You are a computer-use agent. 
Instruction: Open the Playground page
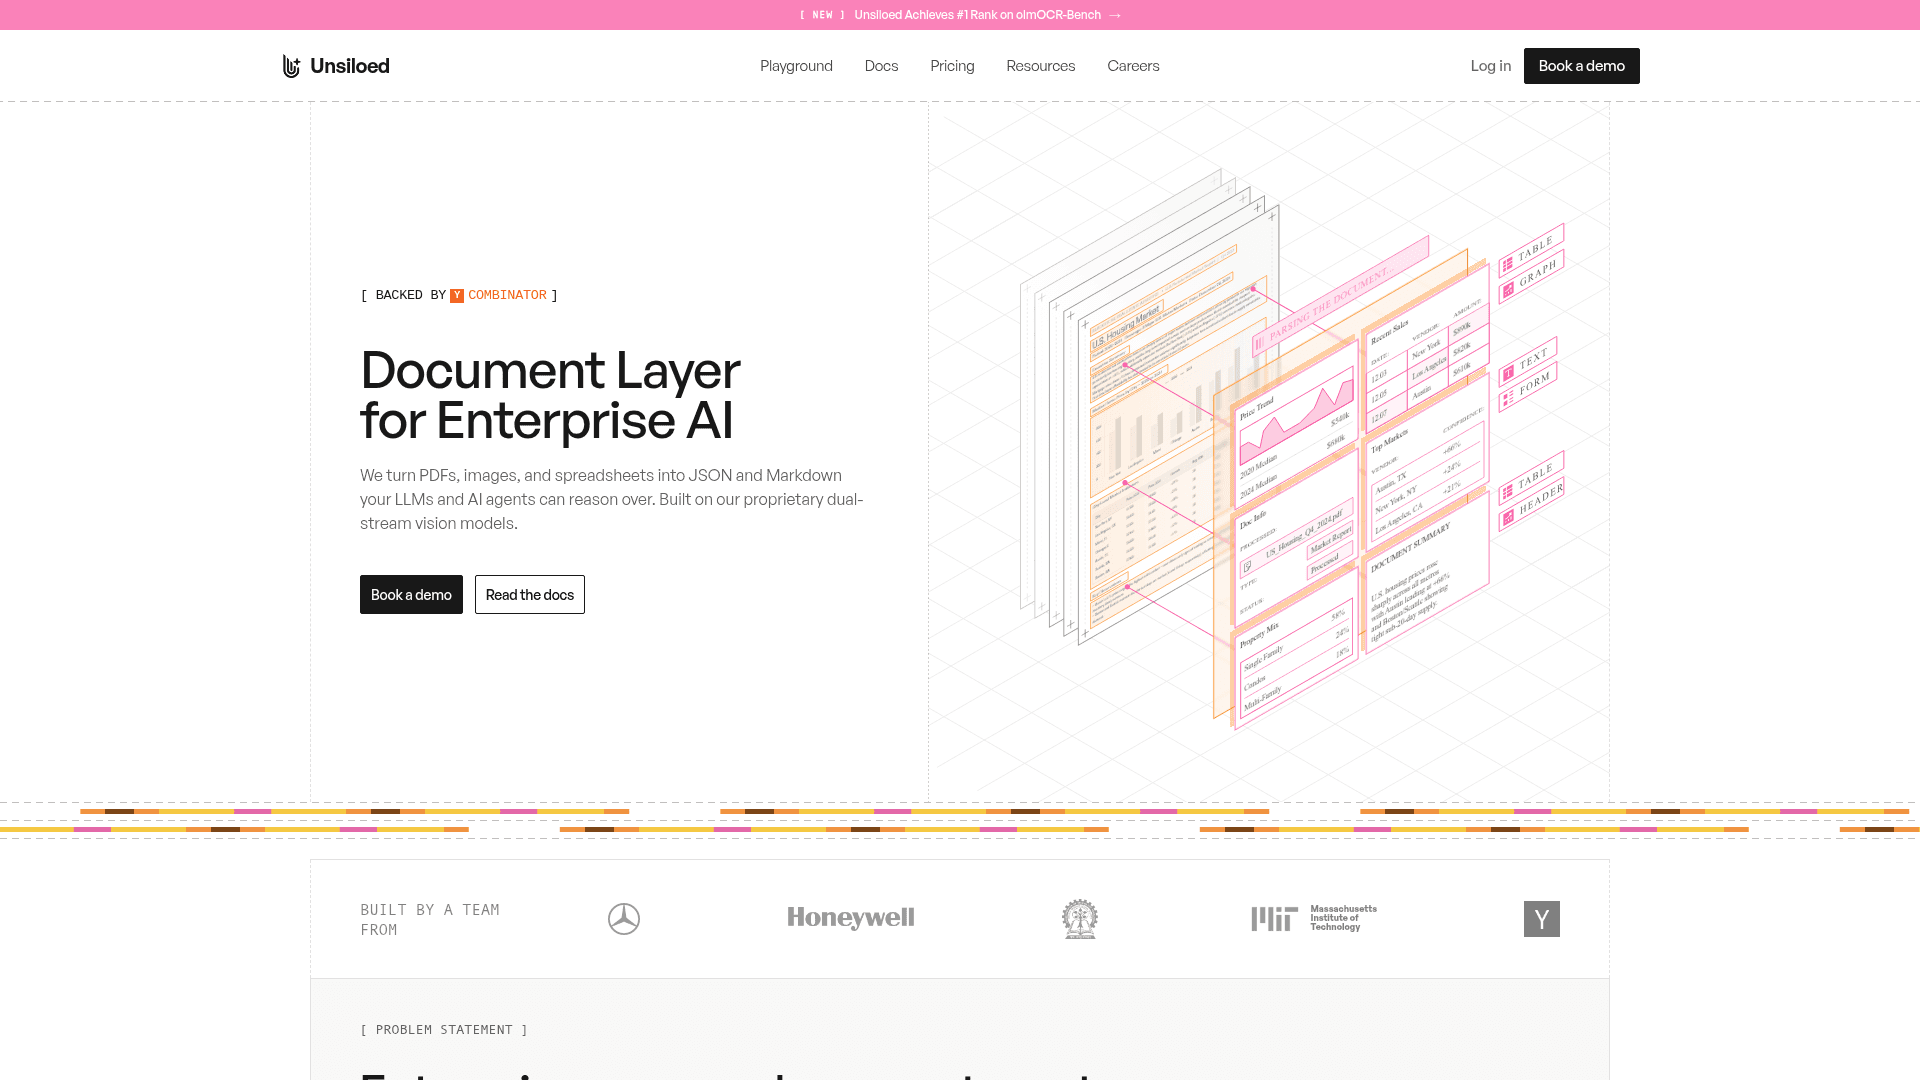[796, 66]
